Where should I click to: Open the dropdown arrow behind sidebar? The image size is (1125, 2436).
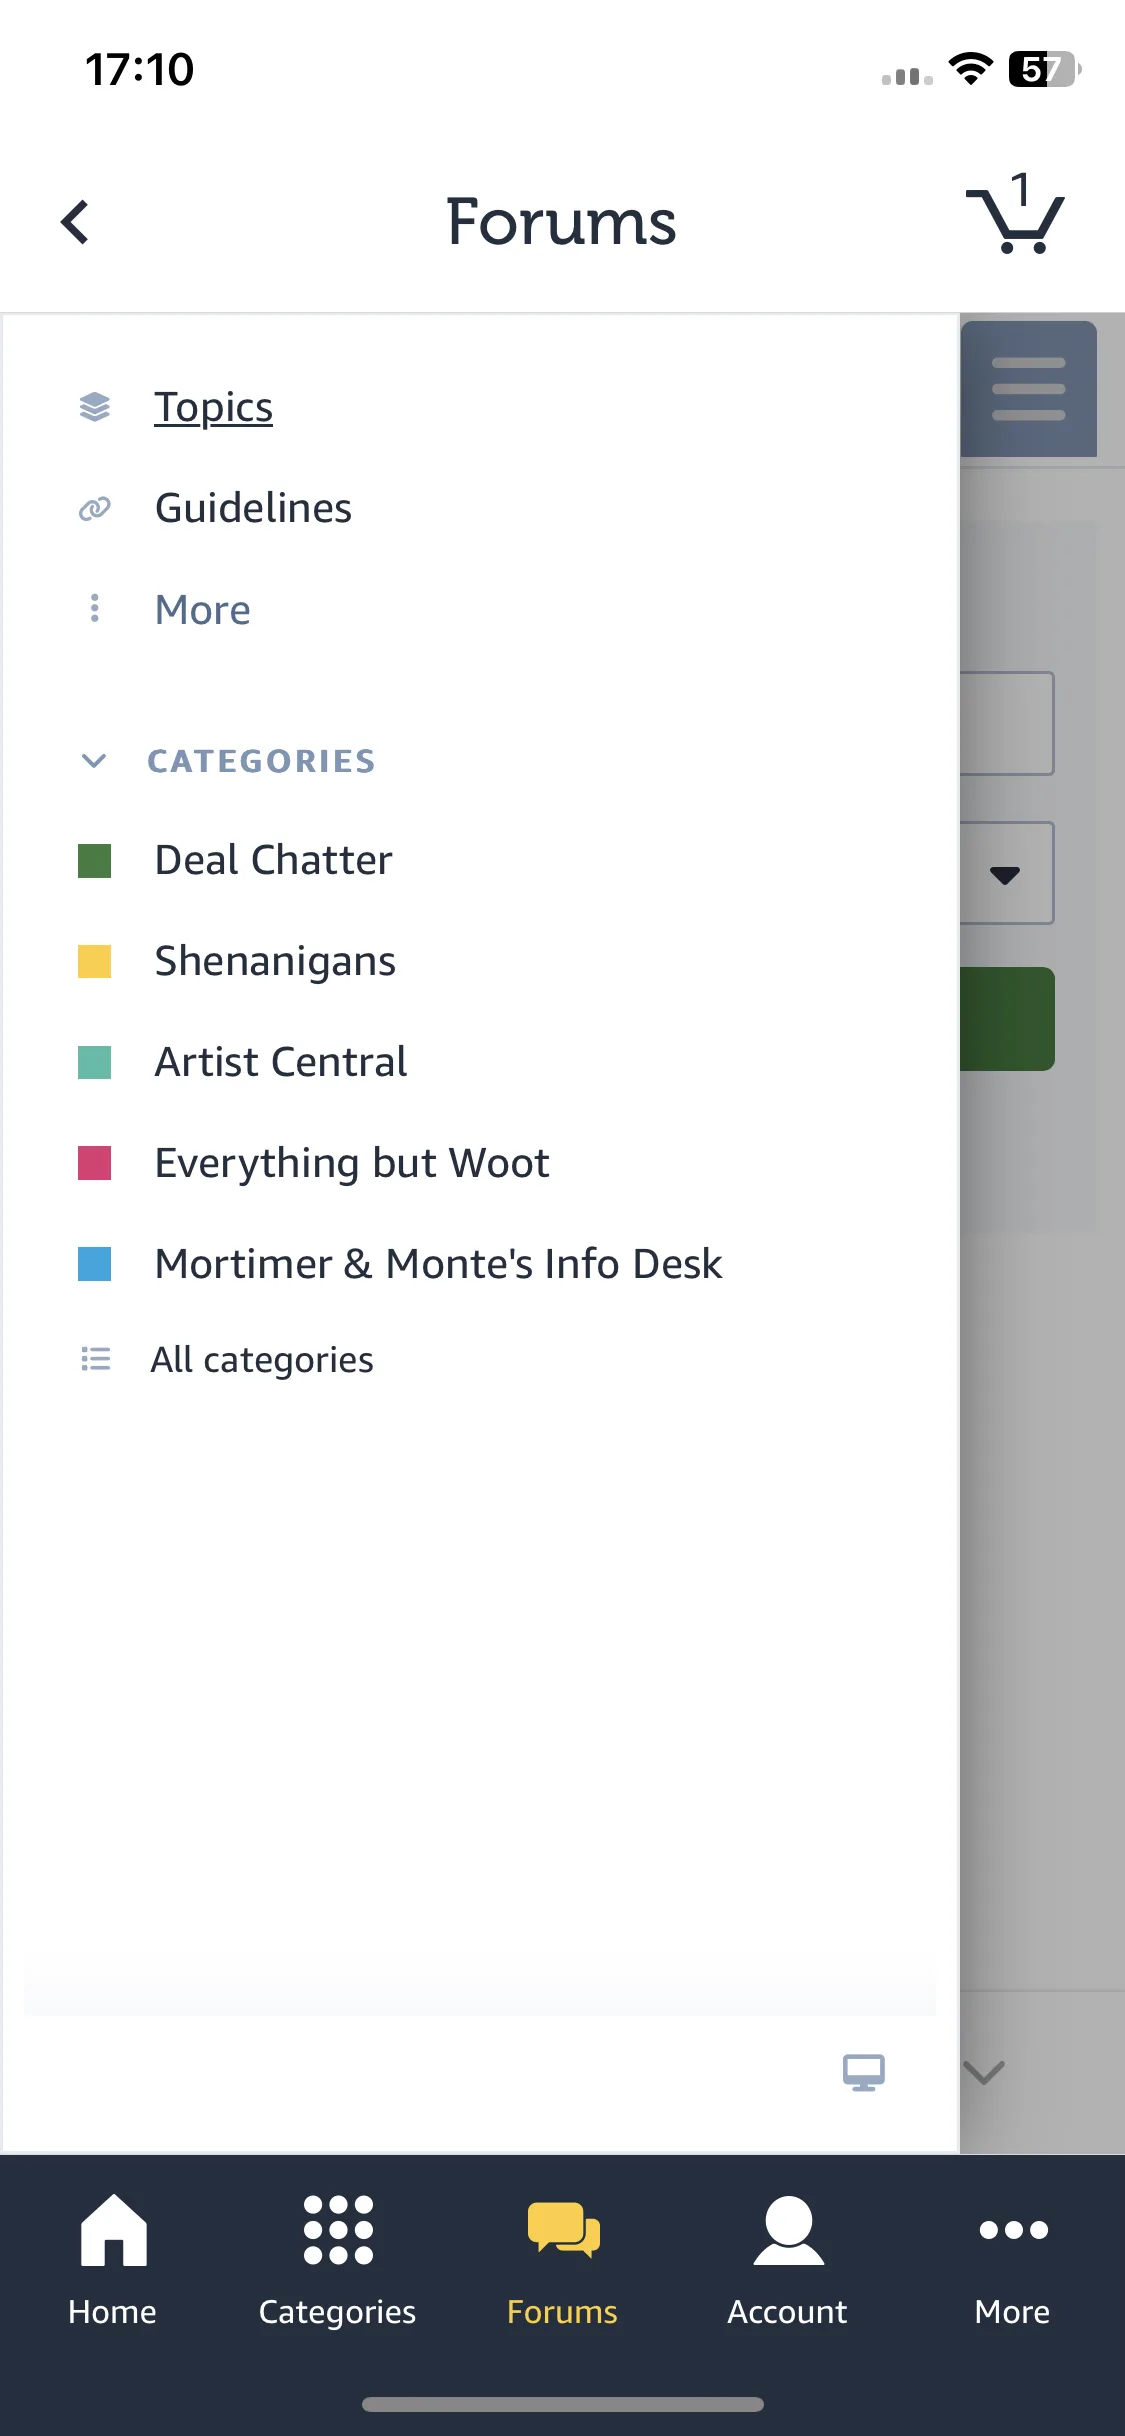point(1005,874)
